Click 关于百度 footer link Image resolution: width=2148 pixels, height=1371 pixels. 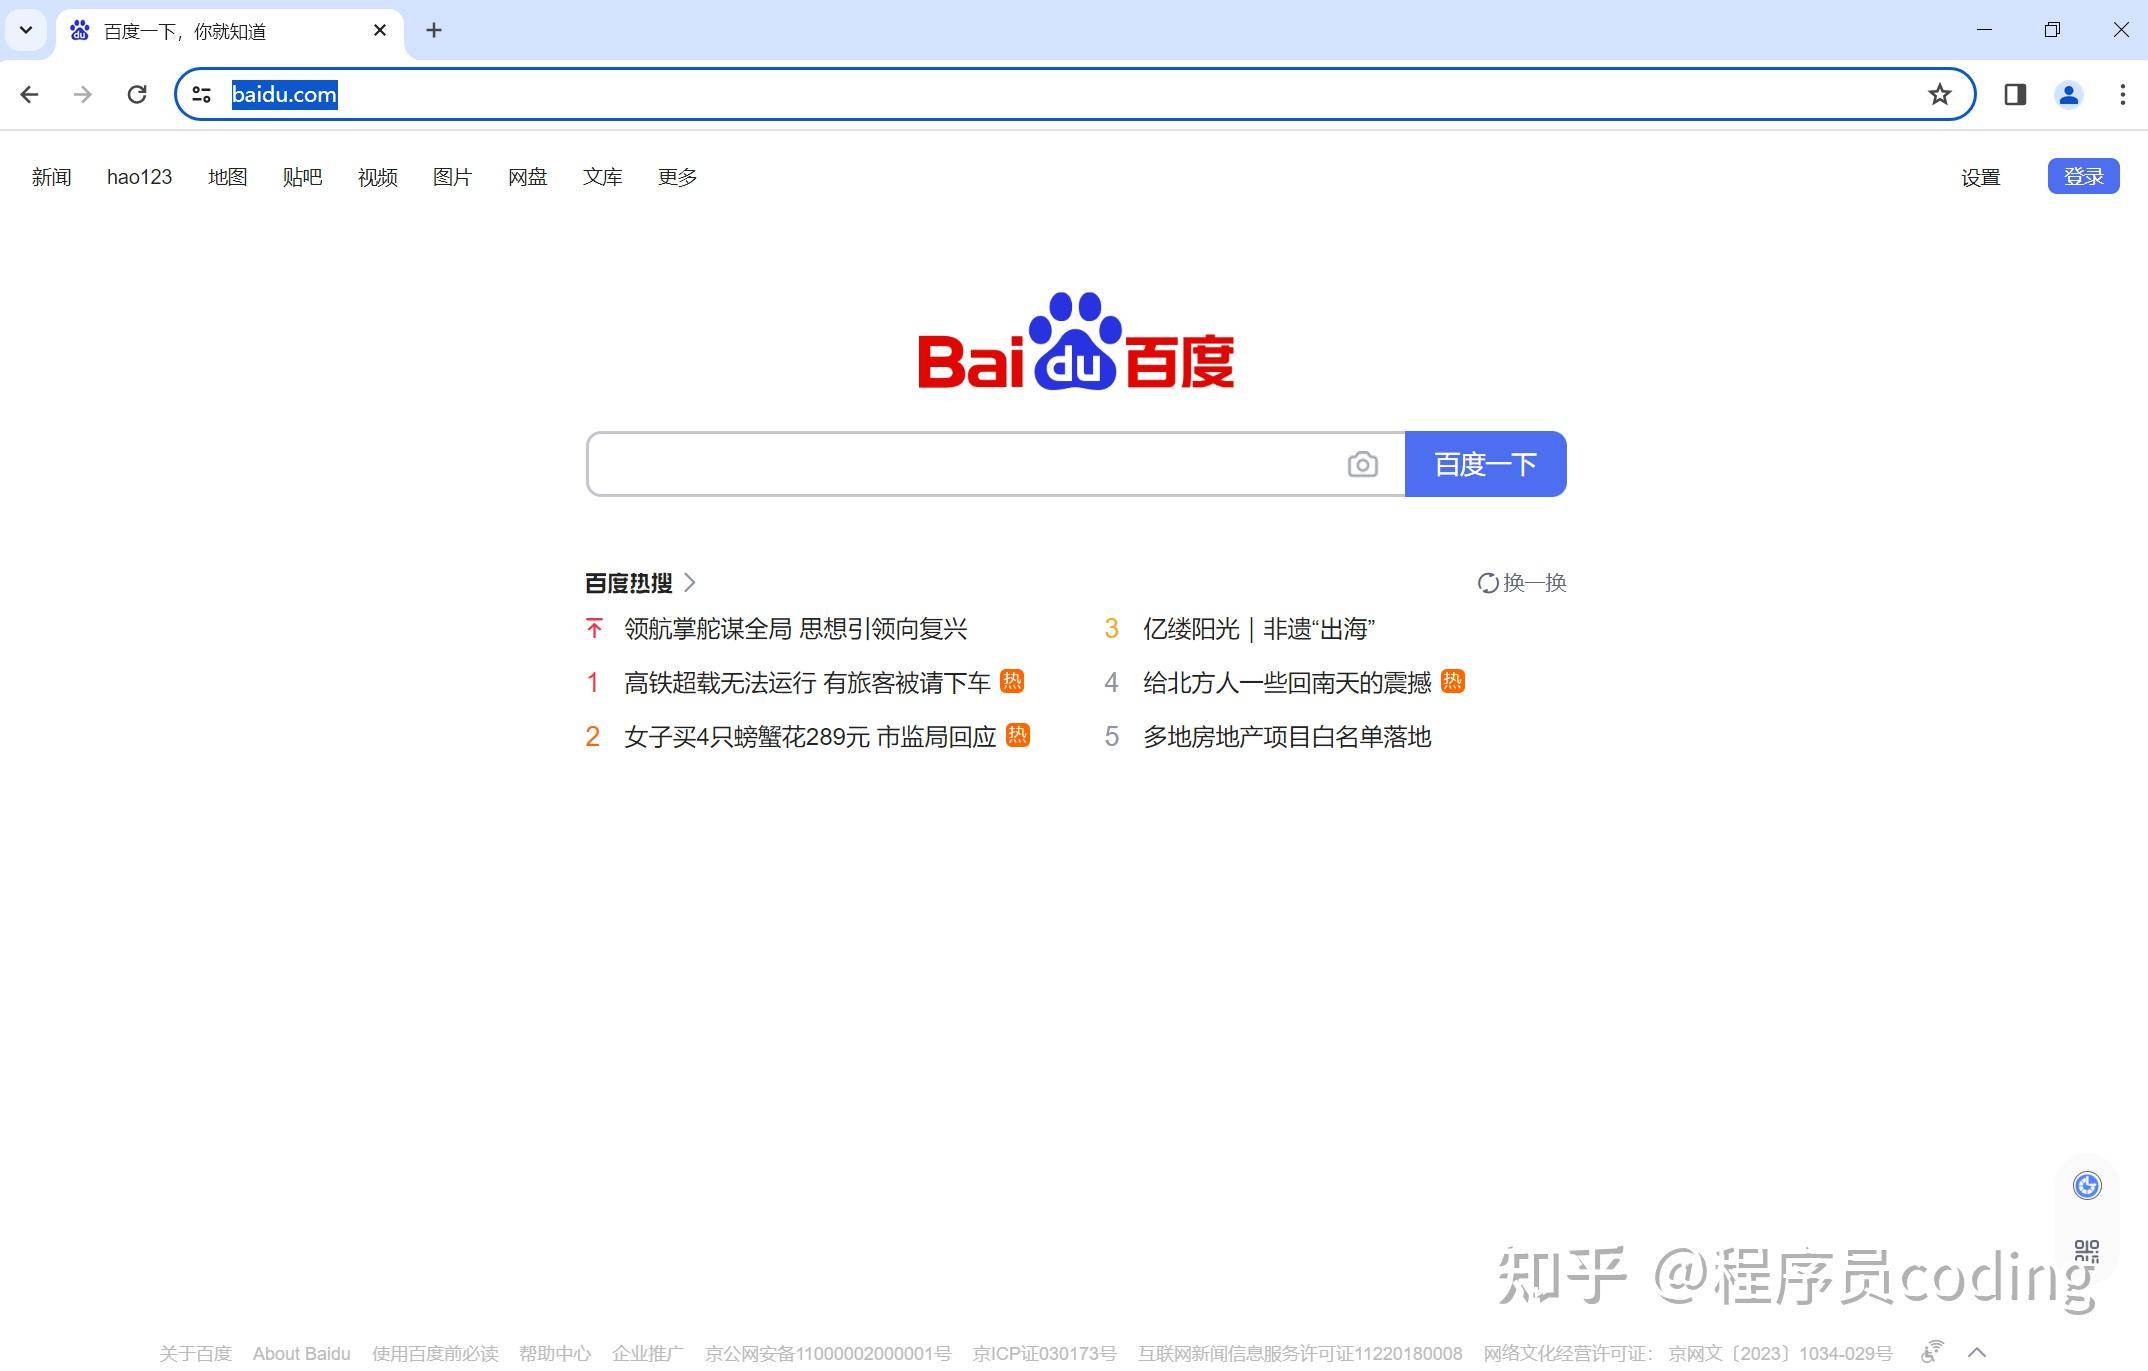tap(195, 1353)
